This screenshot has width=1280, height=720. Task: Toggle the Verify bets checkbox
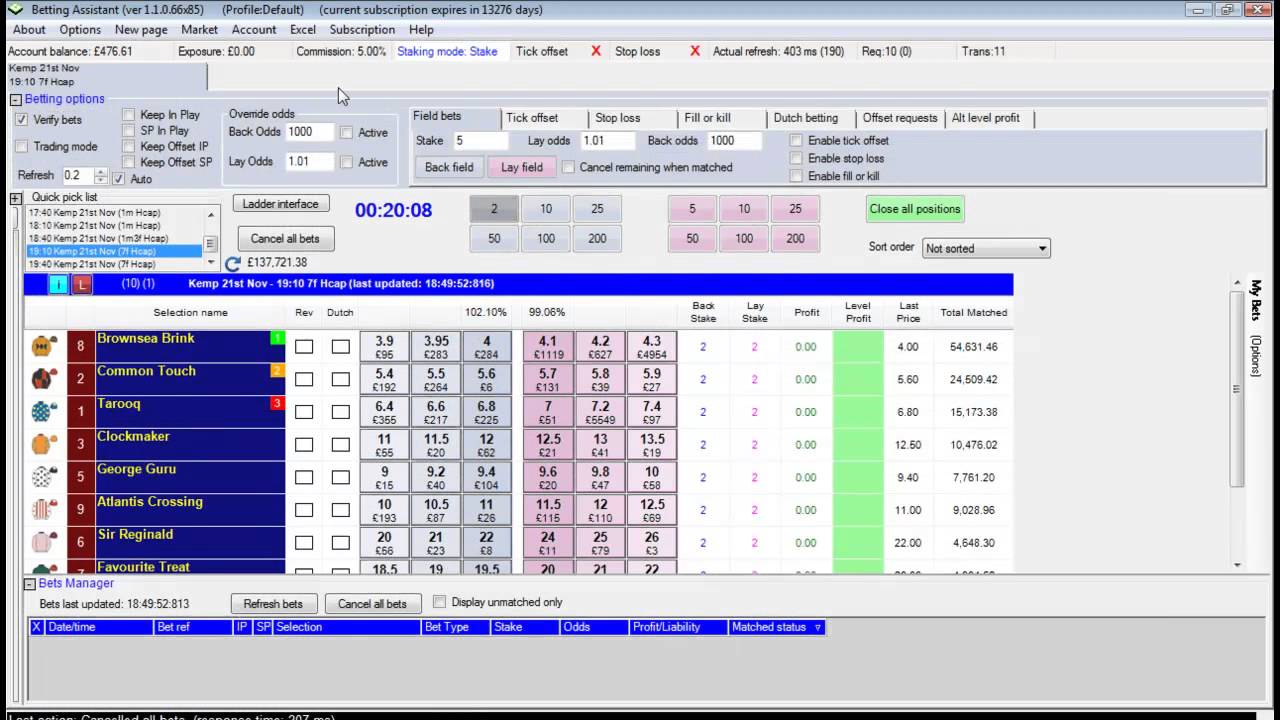(x=21, y=120)
